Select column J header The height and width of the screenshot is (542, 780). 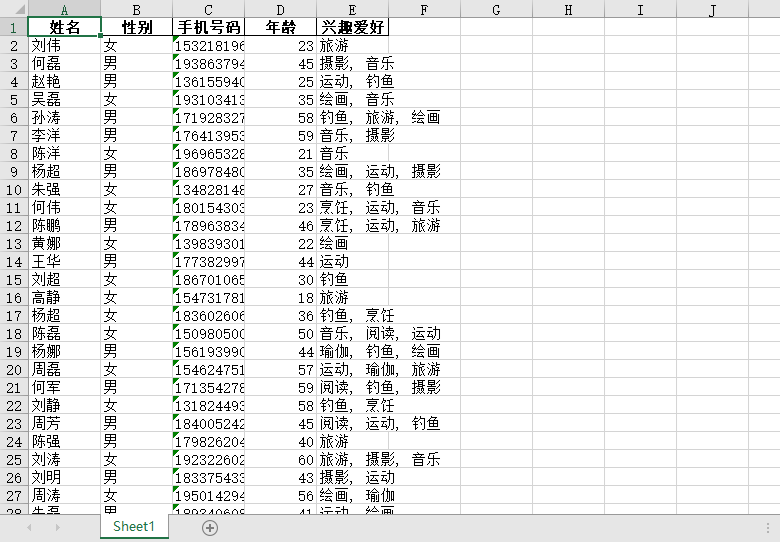[x=712, y=10]
